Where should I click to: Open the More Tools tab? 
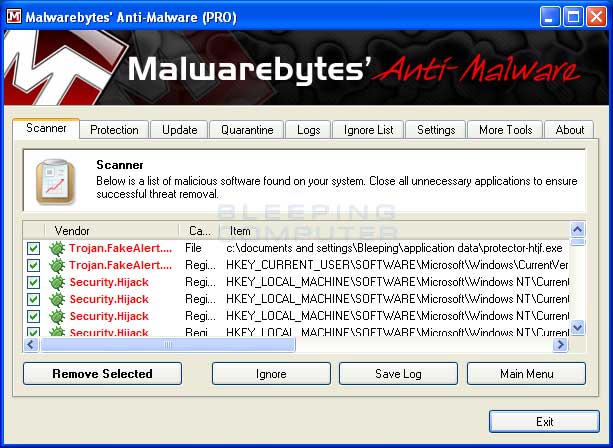click(505, 130)
